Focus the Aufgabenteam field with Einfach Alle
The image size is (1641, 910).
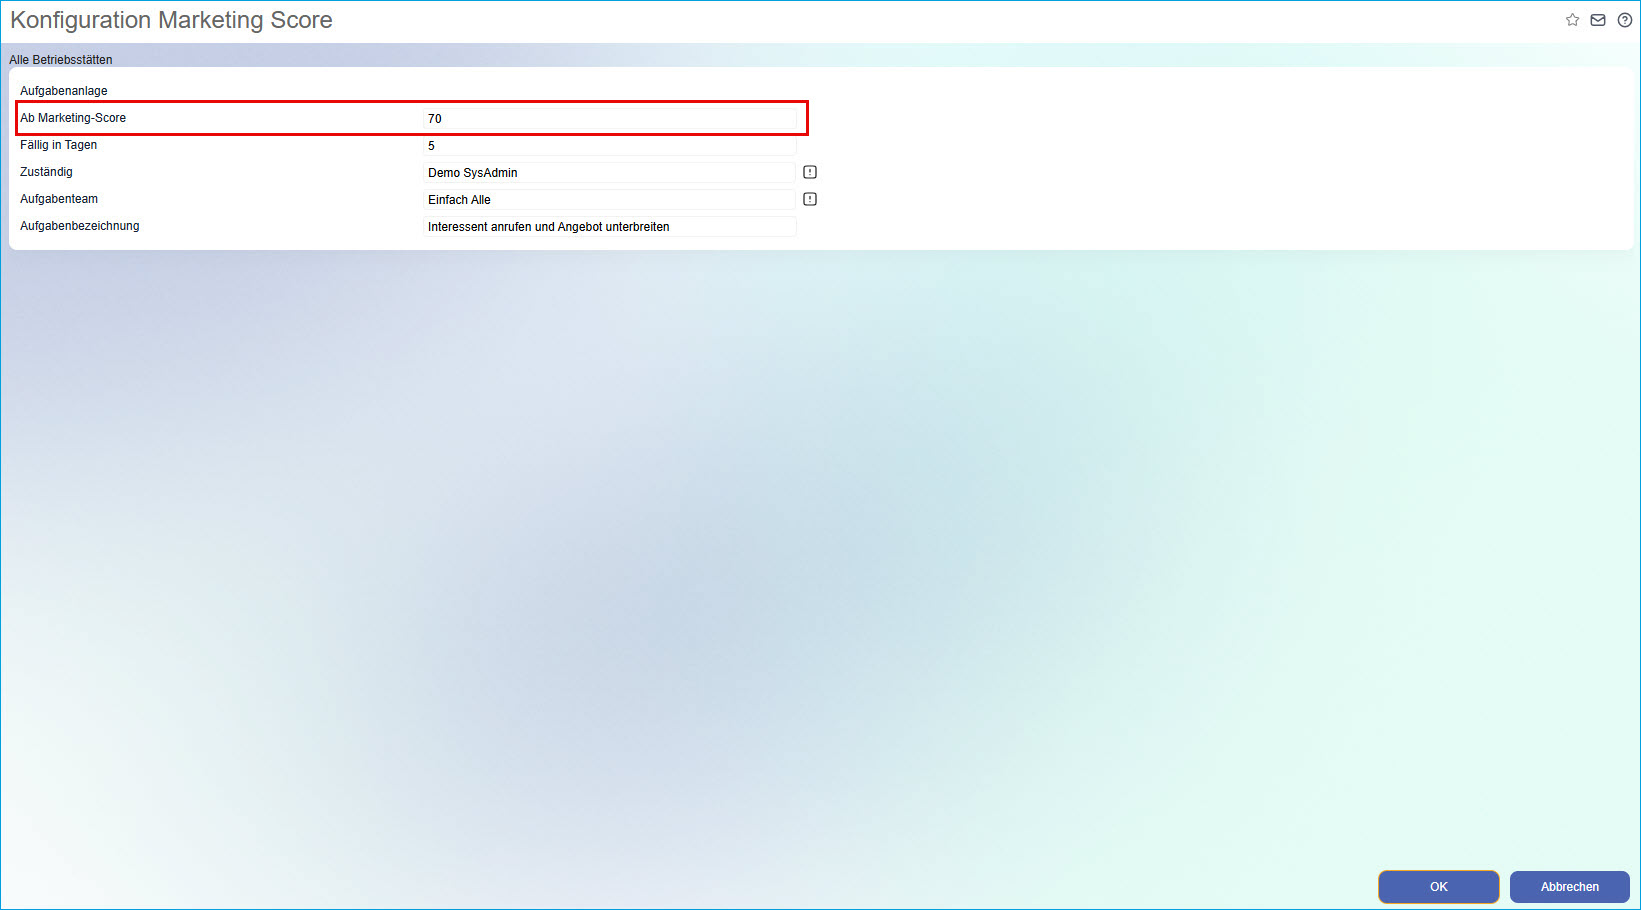[610, 199]
